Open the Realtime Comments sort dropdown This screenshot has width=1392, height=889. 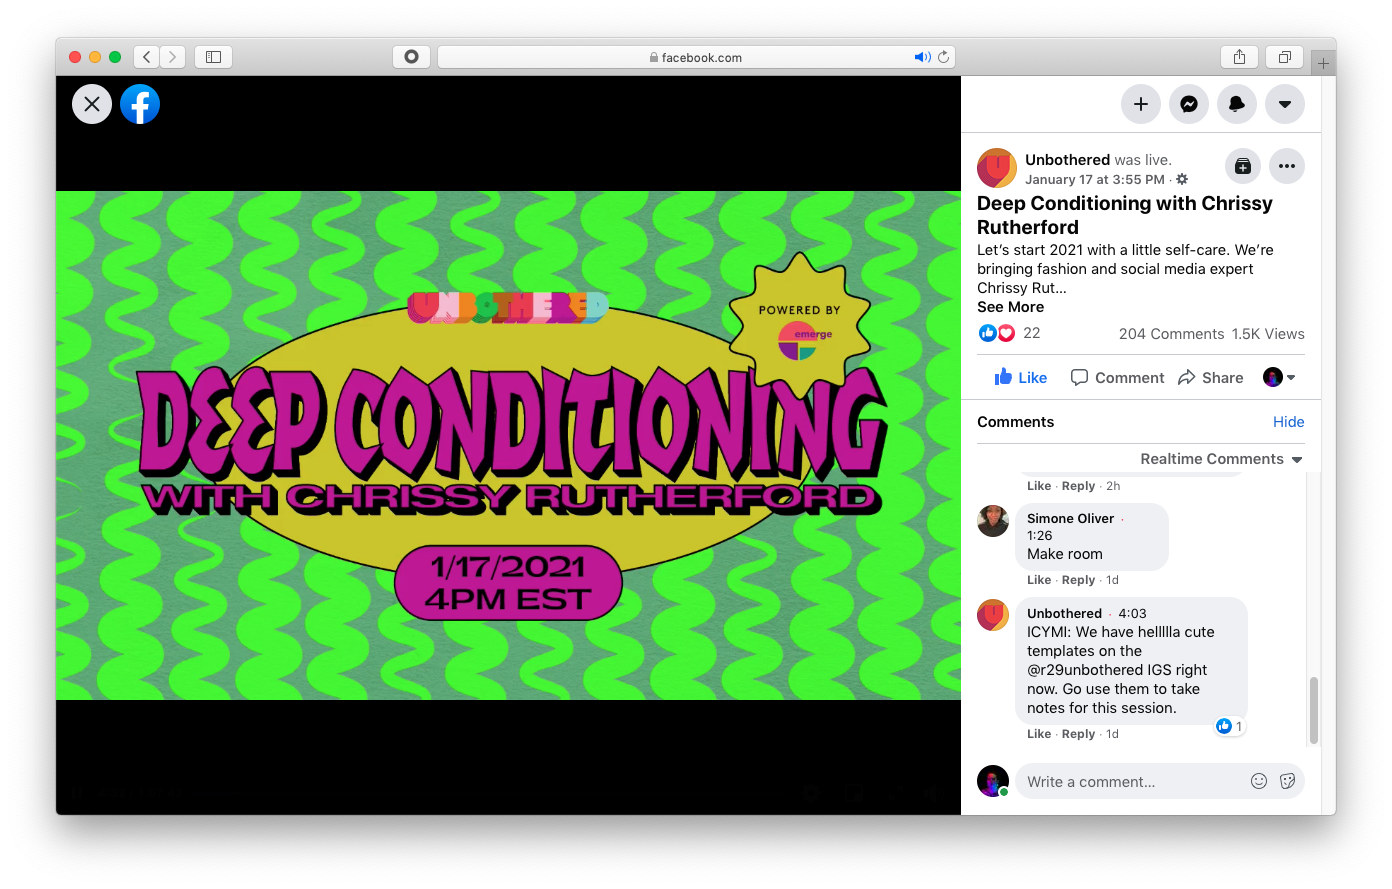coord(1221,459)
